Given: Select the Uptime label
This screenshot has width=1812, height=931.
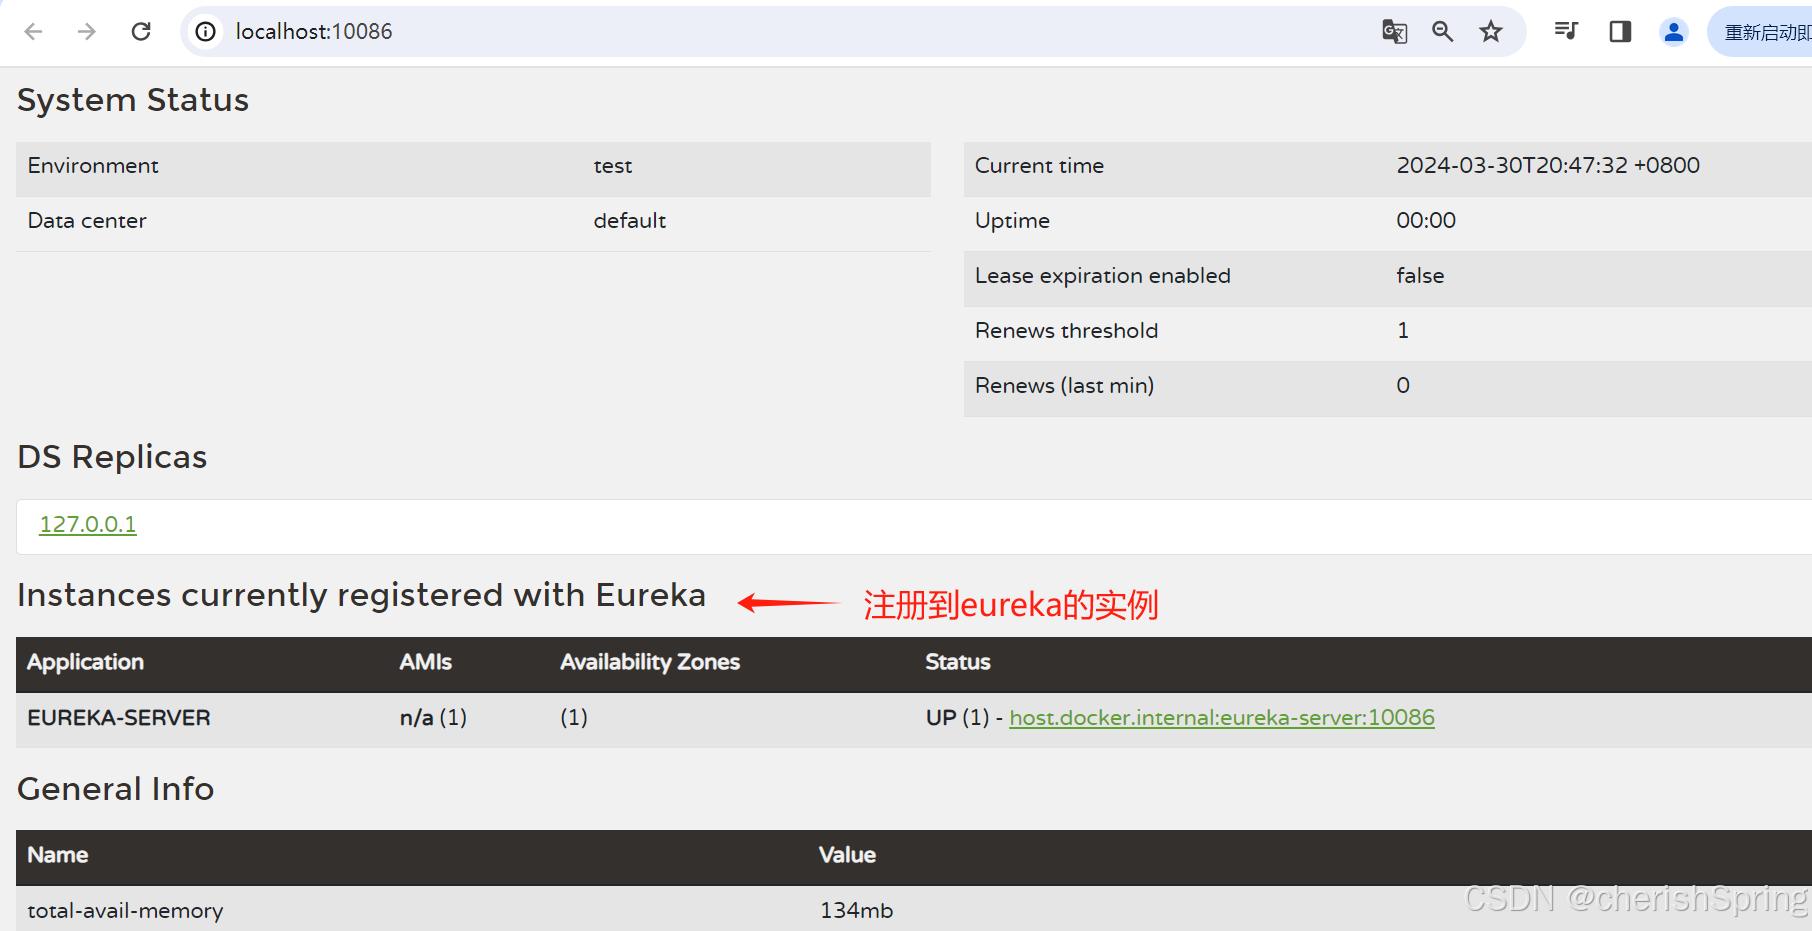Looking at the screenshot, I should click(1013, 221).
